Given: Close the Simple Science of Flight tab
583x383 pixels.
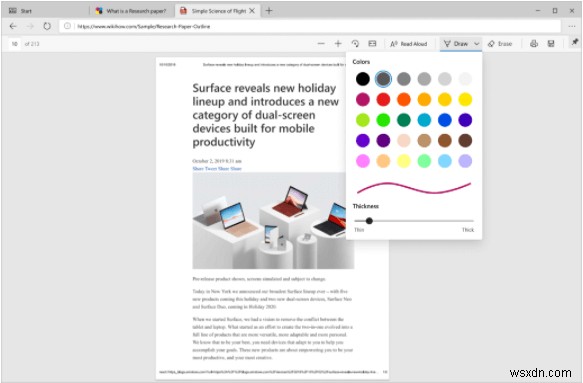Looking at the screenshot, I should 252,11.
